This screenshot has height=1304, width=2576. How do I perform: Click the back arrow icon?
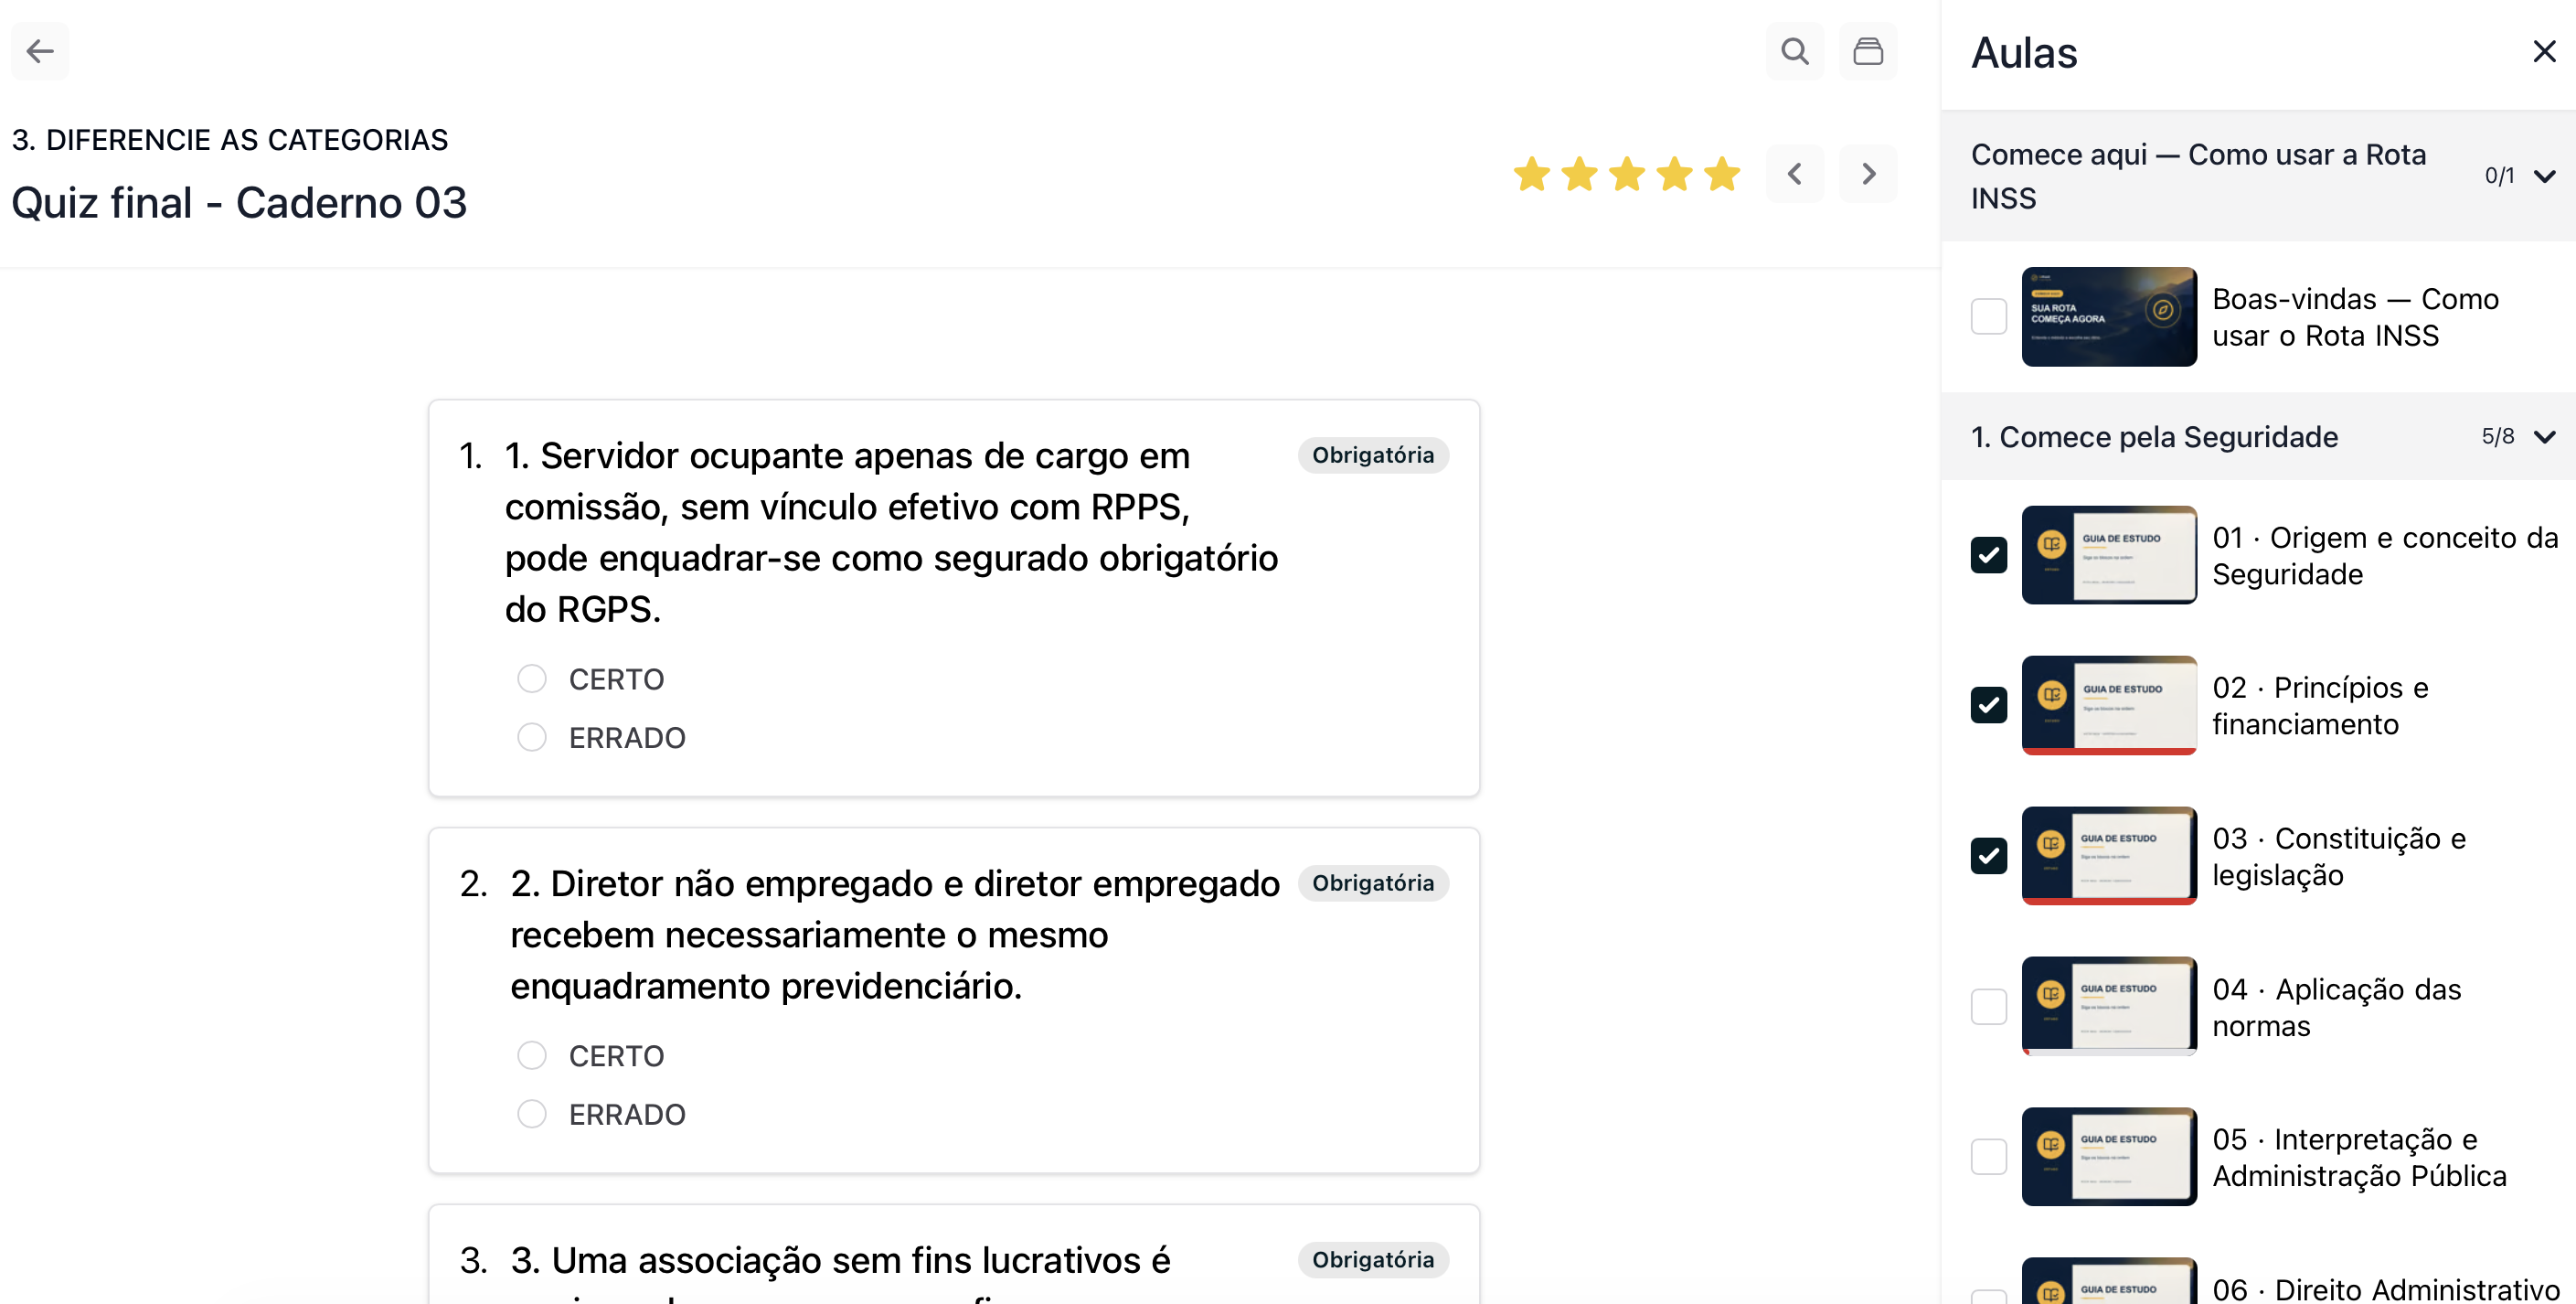coord(40,51)
